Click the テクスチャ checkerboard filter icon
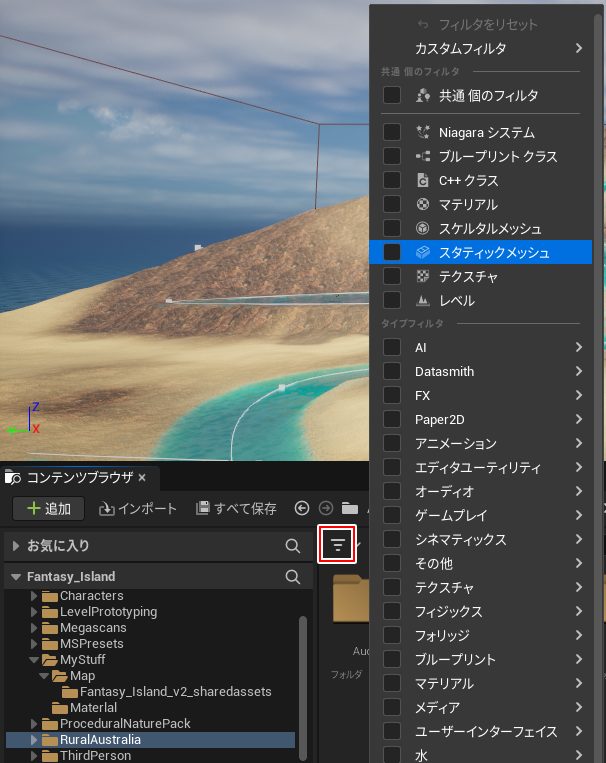This screenshot has height=763, width=606. coord(422,277)
